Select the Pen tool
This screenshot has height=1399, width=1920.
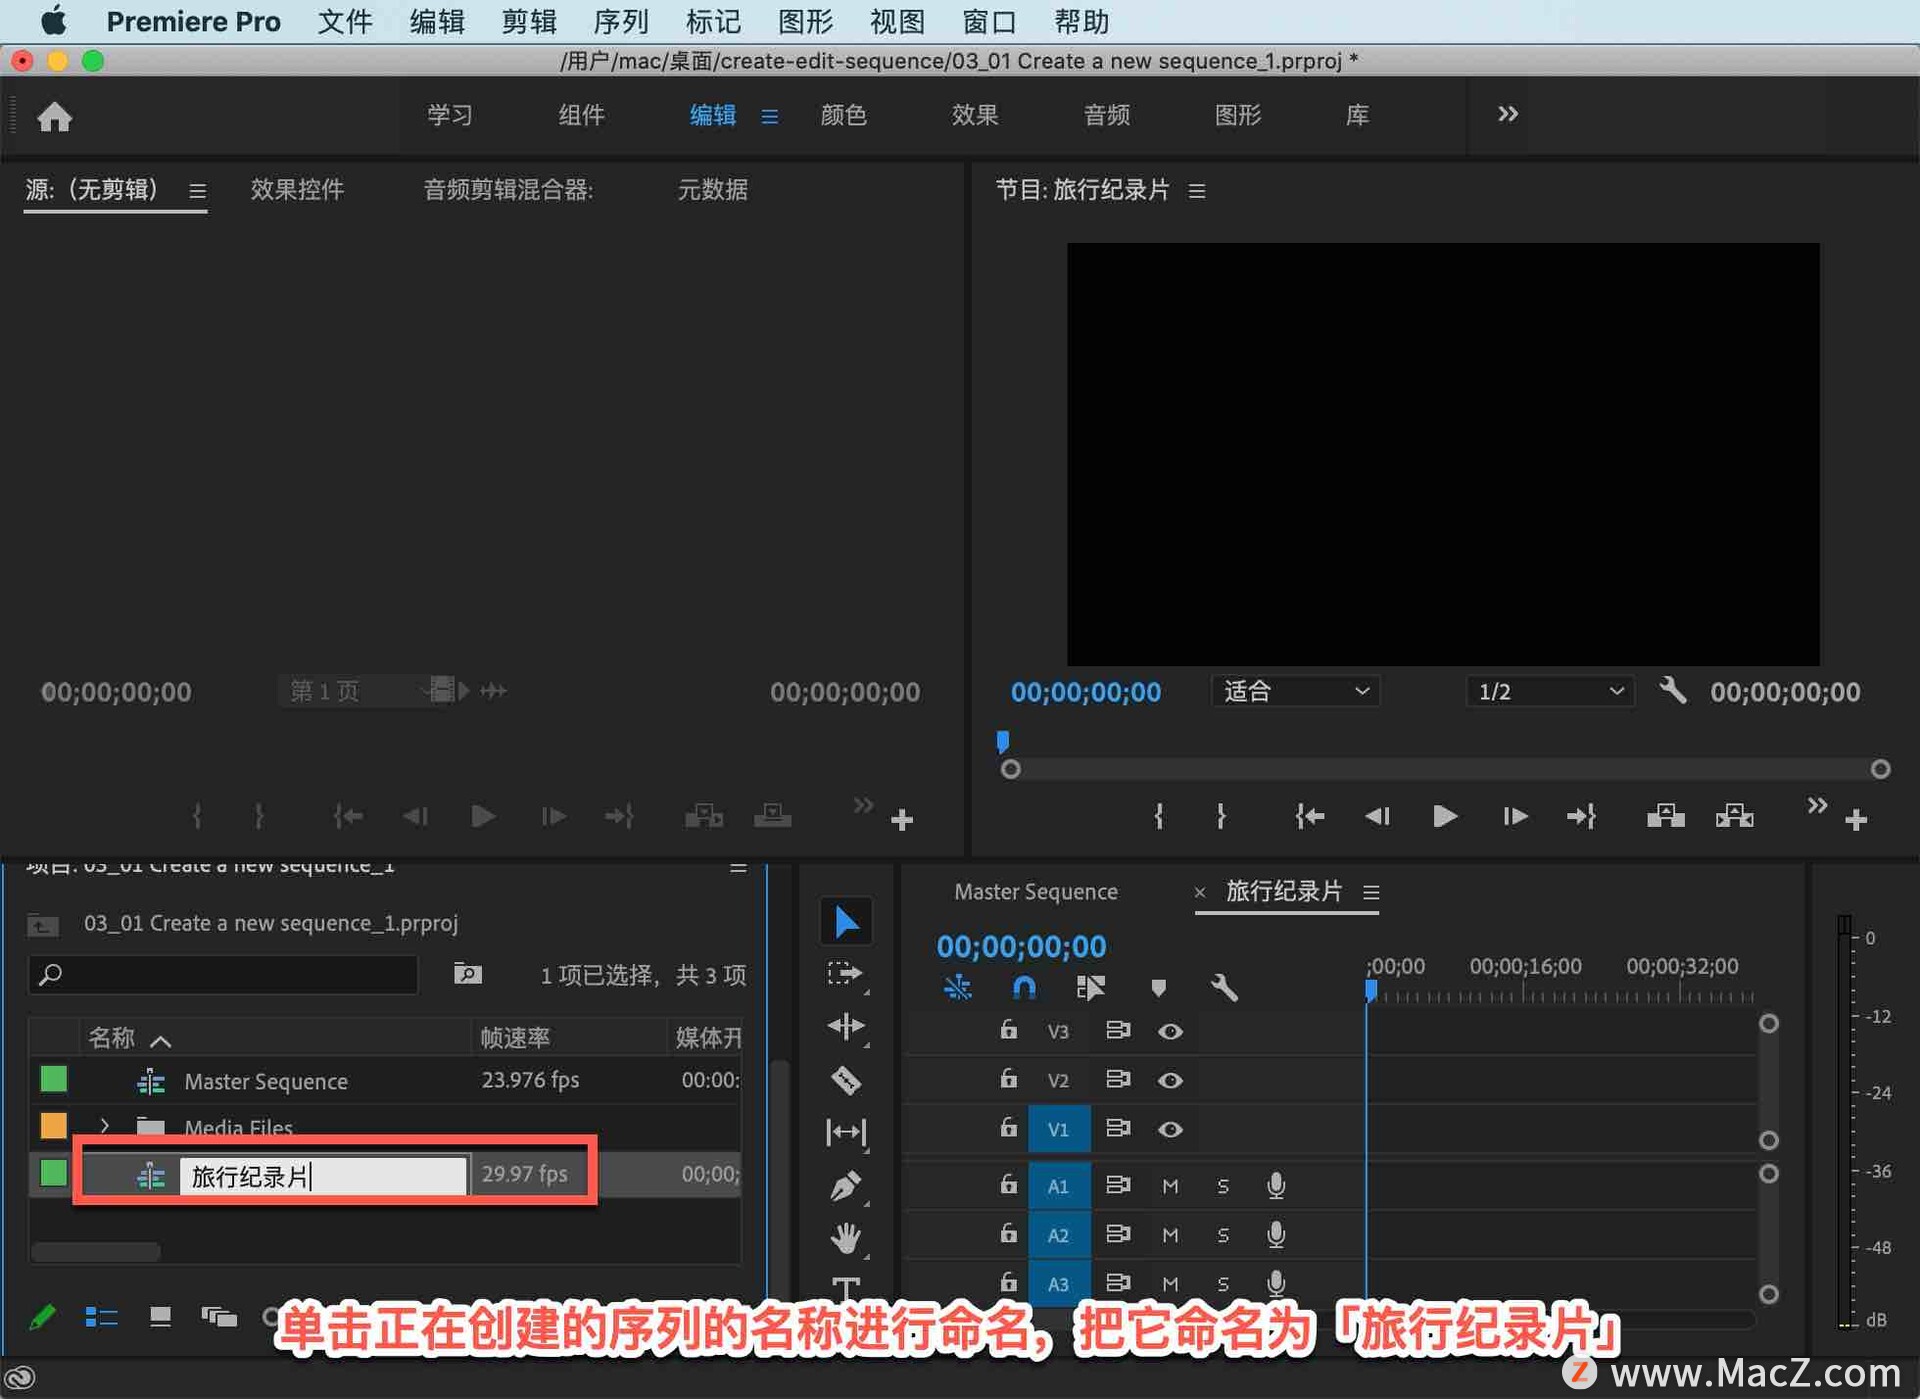tap(846, 1186)
